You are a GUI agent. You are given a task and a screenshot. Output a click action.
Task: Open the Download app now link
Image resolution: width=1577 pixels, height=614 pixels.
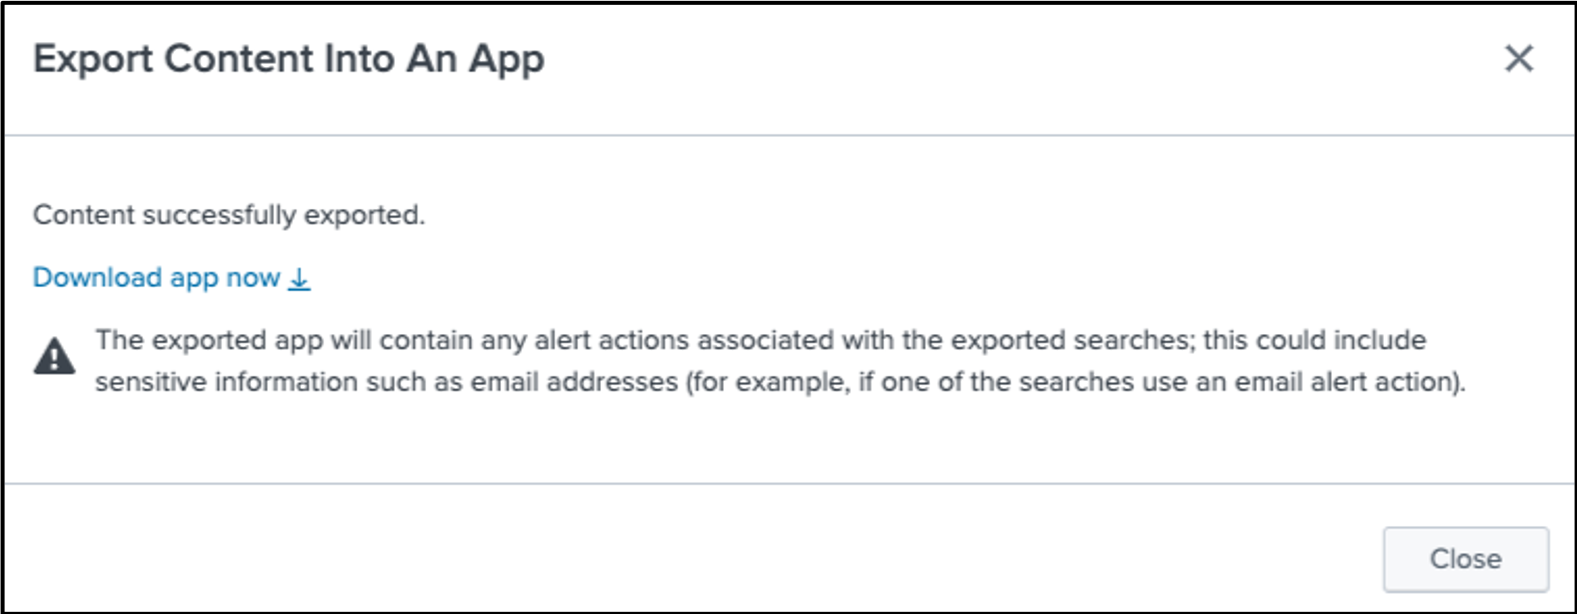pos(172,278)
